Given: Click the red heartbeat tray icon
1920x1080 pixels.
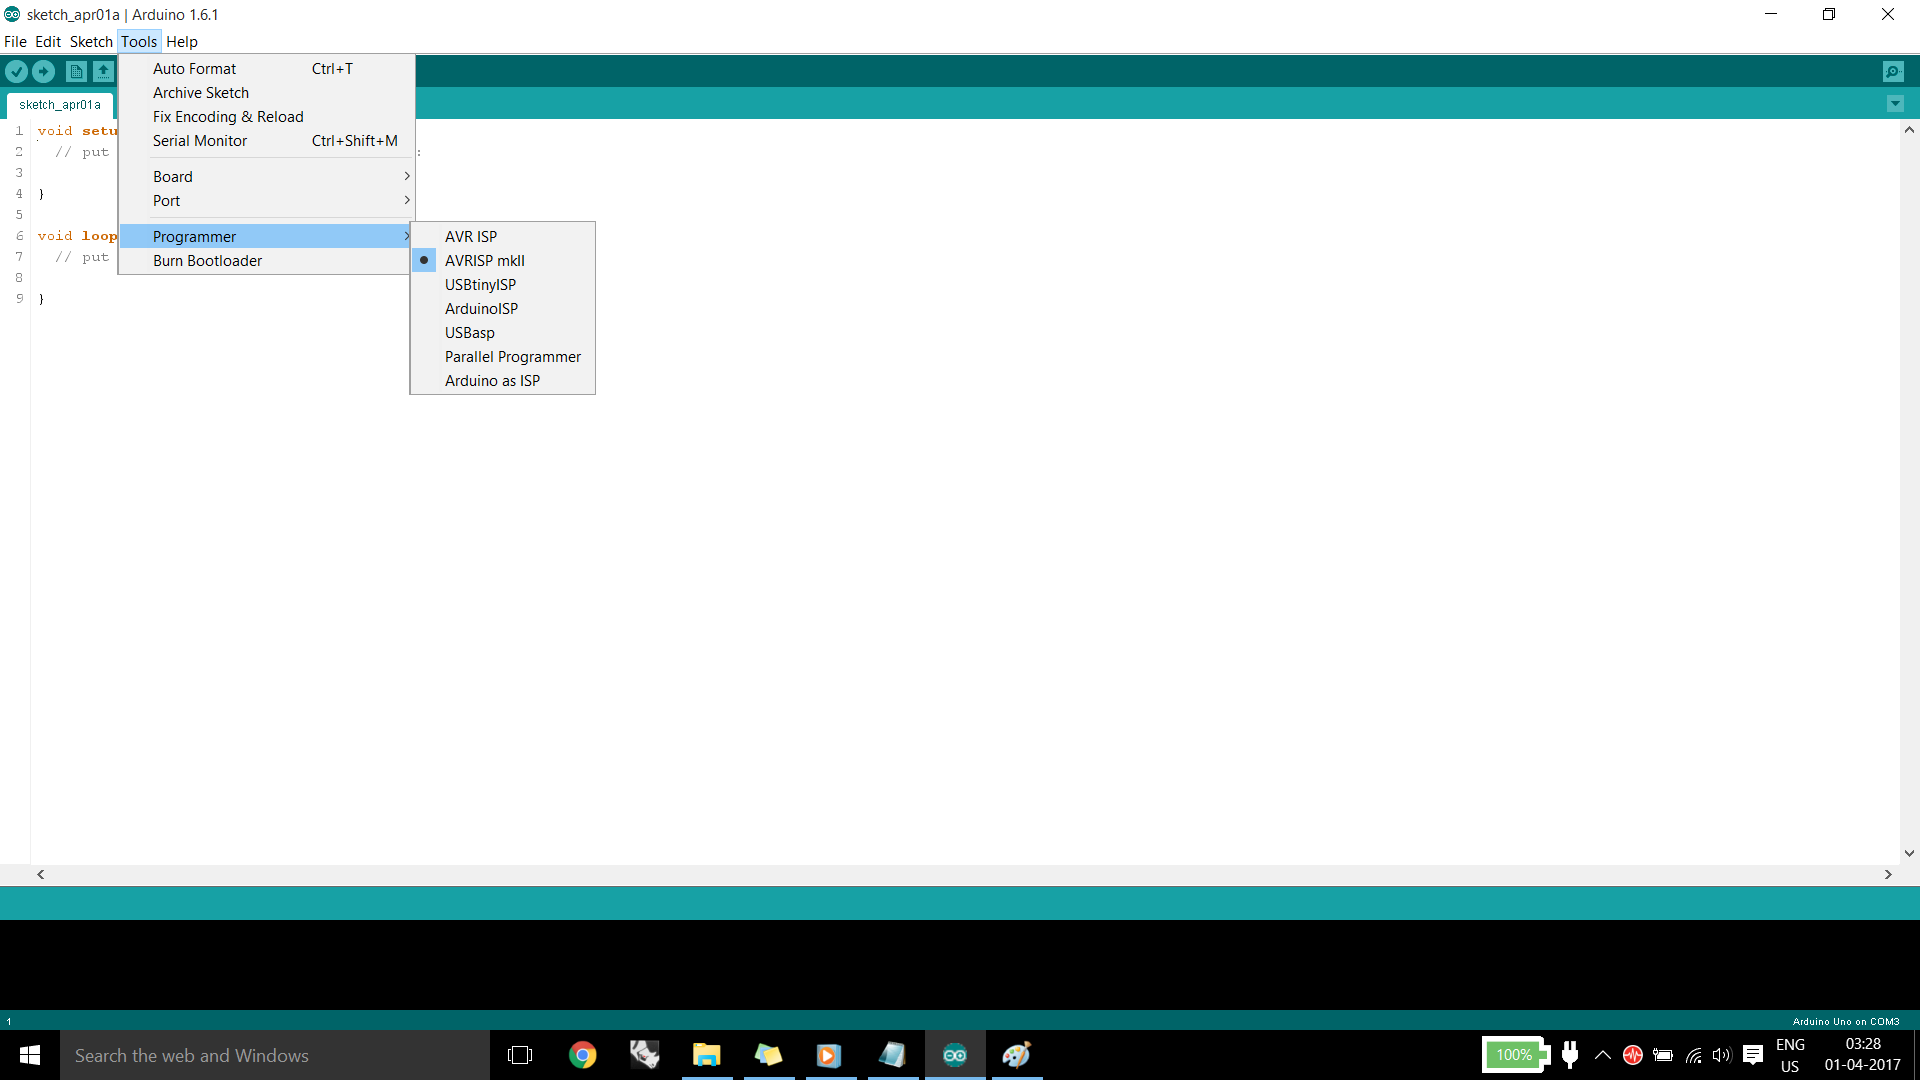Looking at the screenshot, I should [1633, 1055].
